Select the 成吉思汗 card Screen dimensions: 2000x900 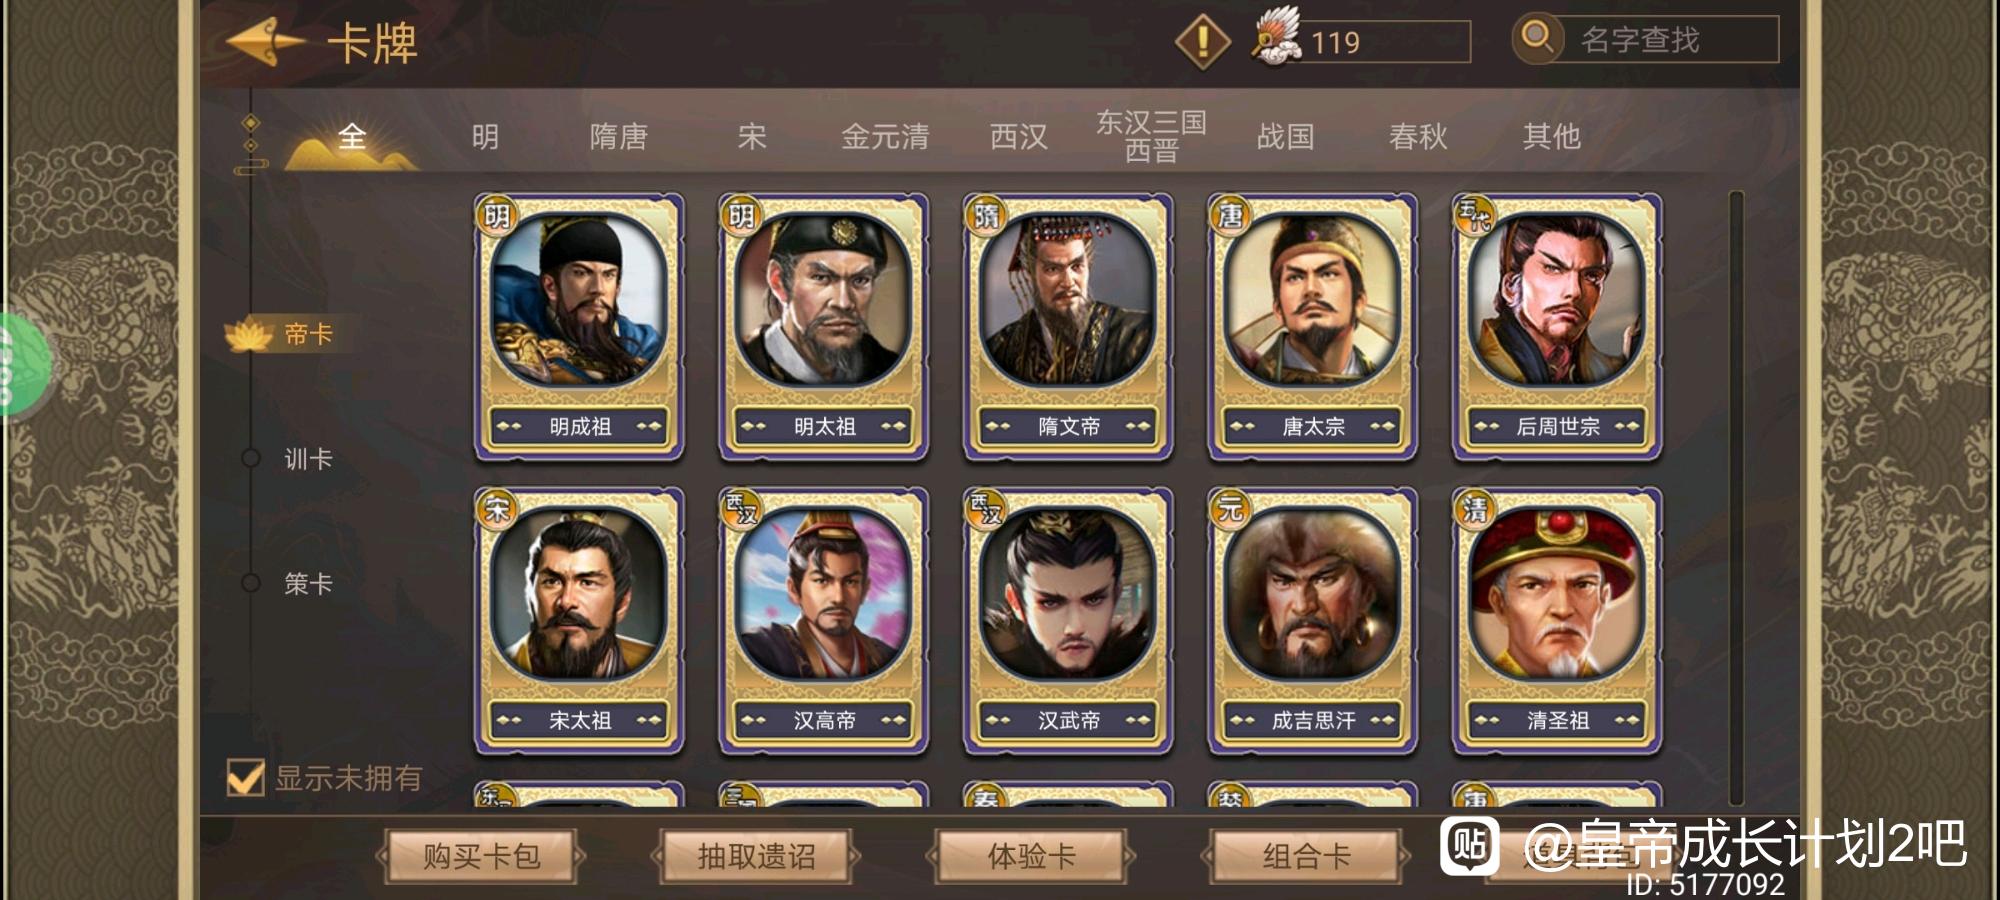[x=1312, y=621]
